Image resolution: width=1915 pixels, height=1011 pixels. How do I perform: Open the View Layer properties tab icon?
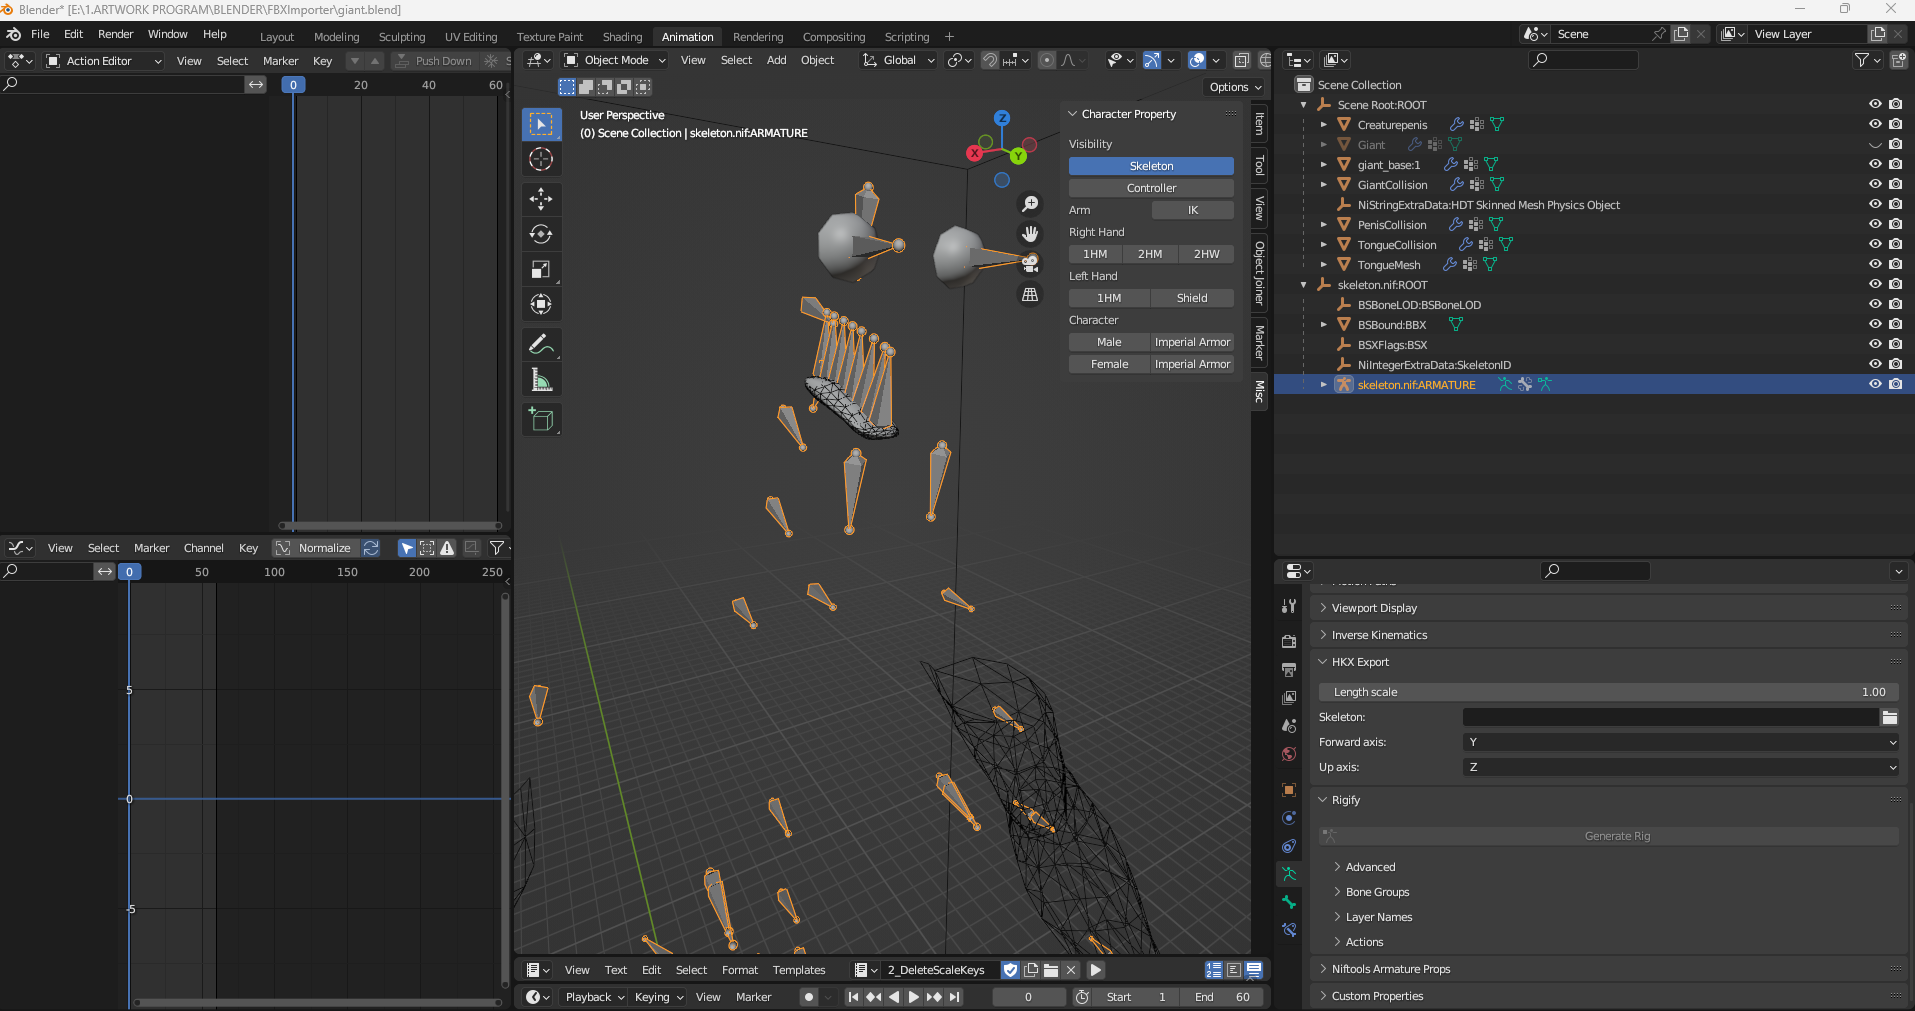click(1289, 697)
